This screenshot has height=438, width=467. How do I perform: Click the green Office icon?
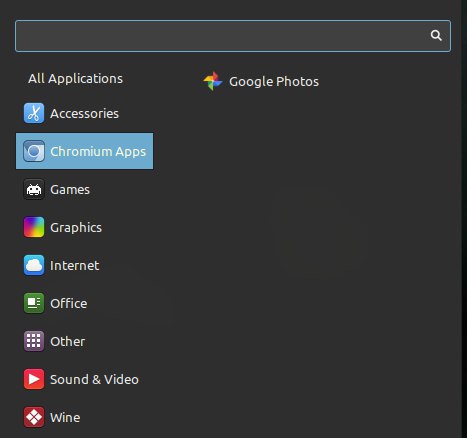tap(34, 303)
